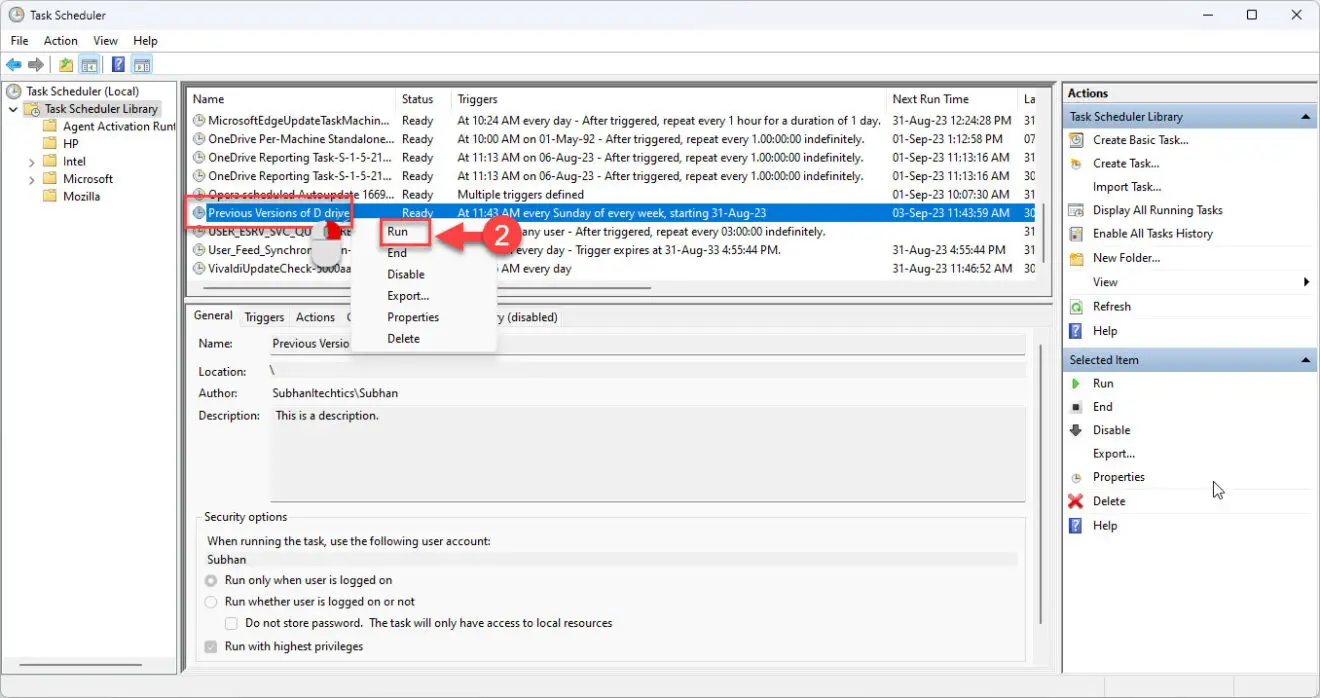Switch to the Triggers tab
1320x698 pixels.
[x=263, y=316]
